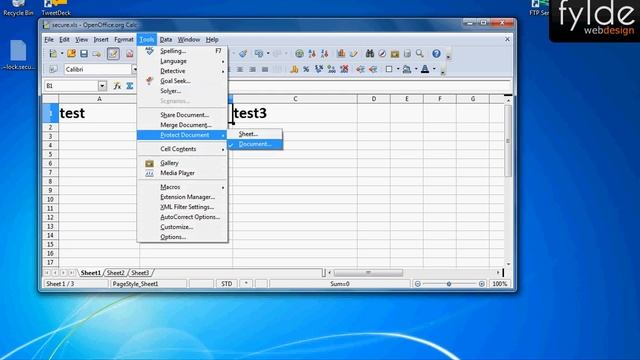Select Share Document... menu entry
The width and height of the screenshot is (640, 360).
point(182,115)
